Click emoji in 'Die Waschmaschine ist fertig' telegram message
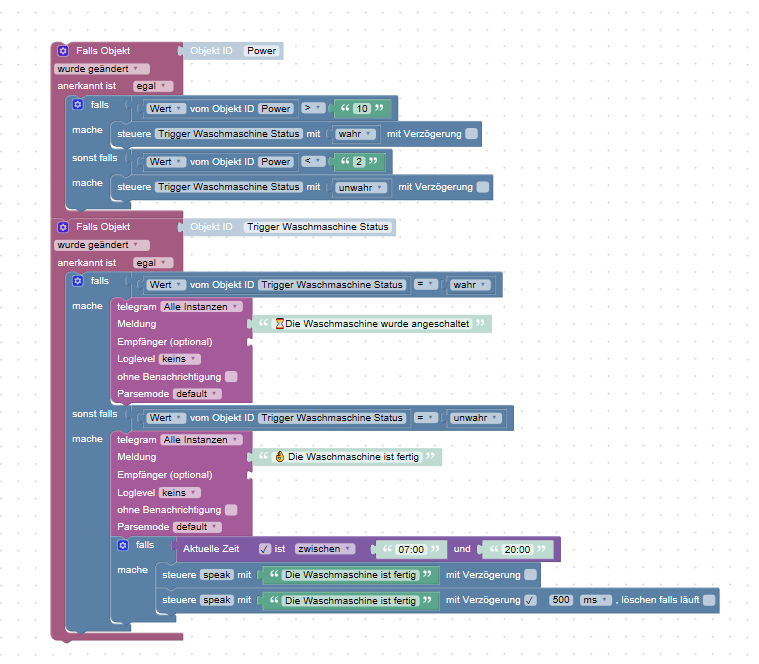Screen dimensions: 759x664 click(x=279, y=457)
